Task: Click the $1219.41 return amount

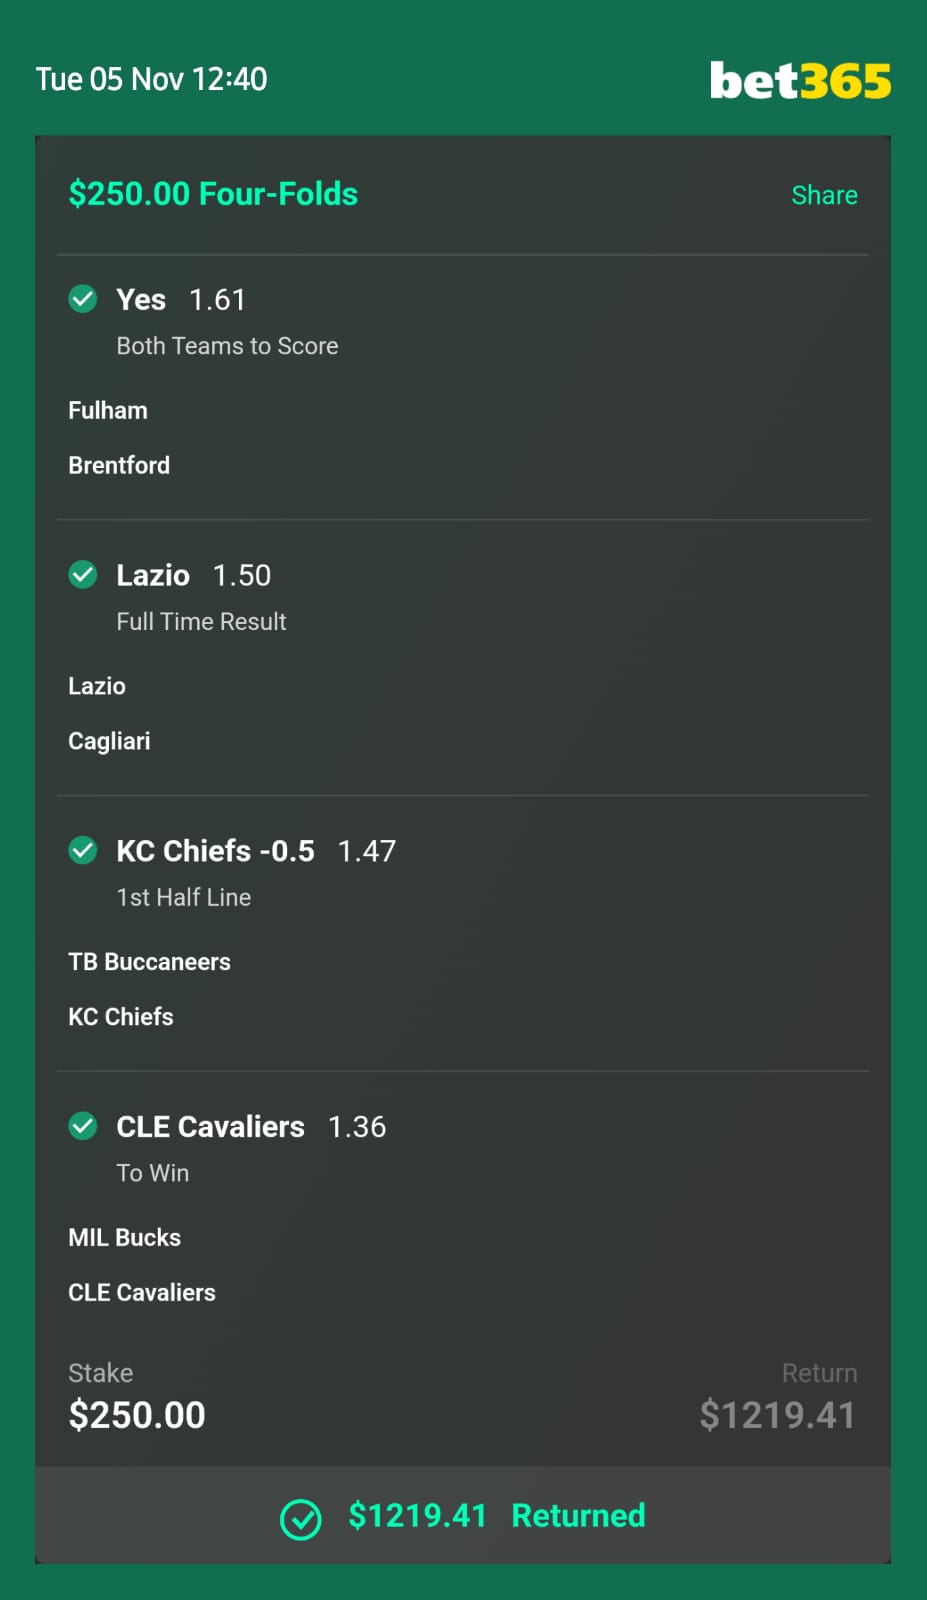Action: 777,1415
